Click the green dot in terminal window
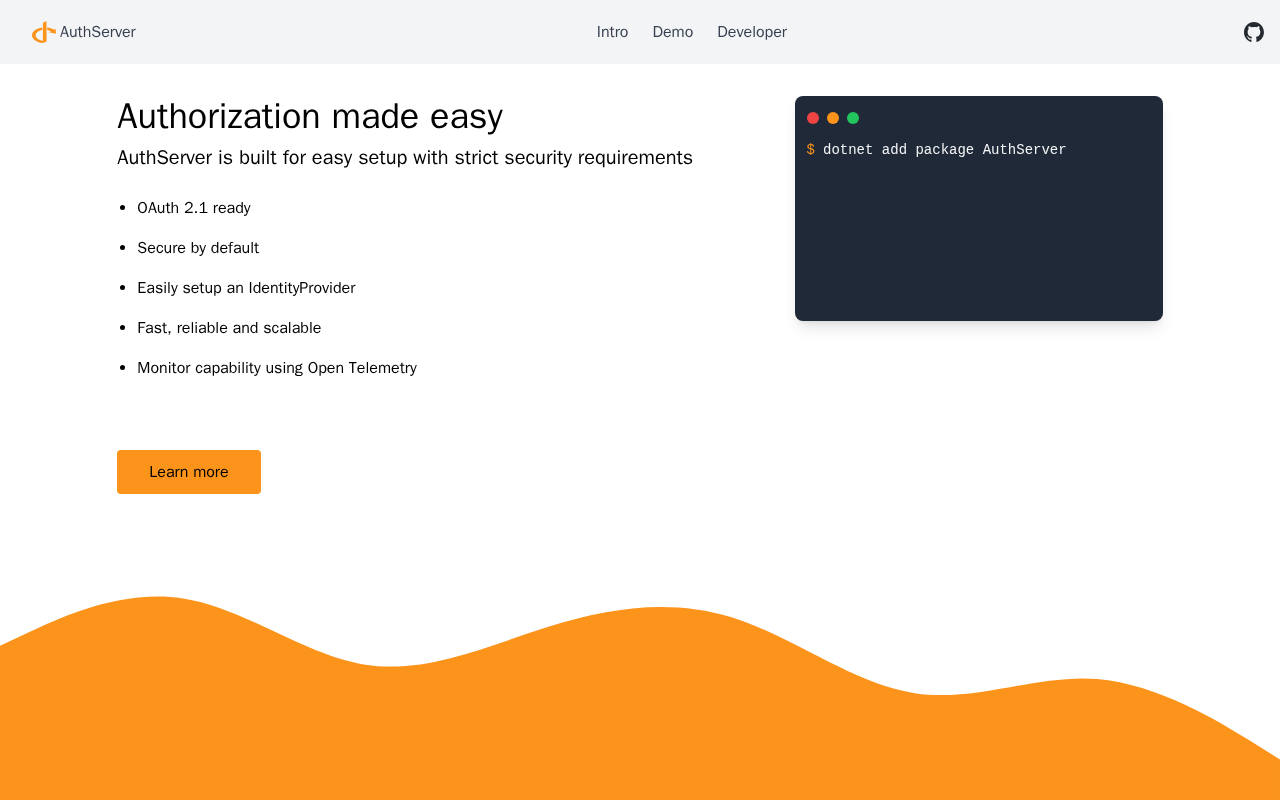 coord(853,118)
